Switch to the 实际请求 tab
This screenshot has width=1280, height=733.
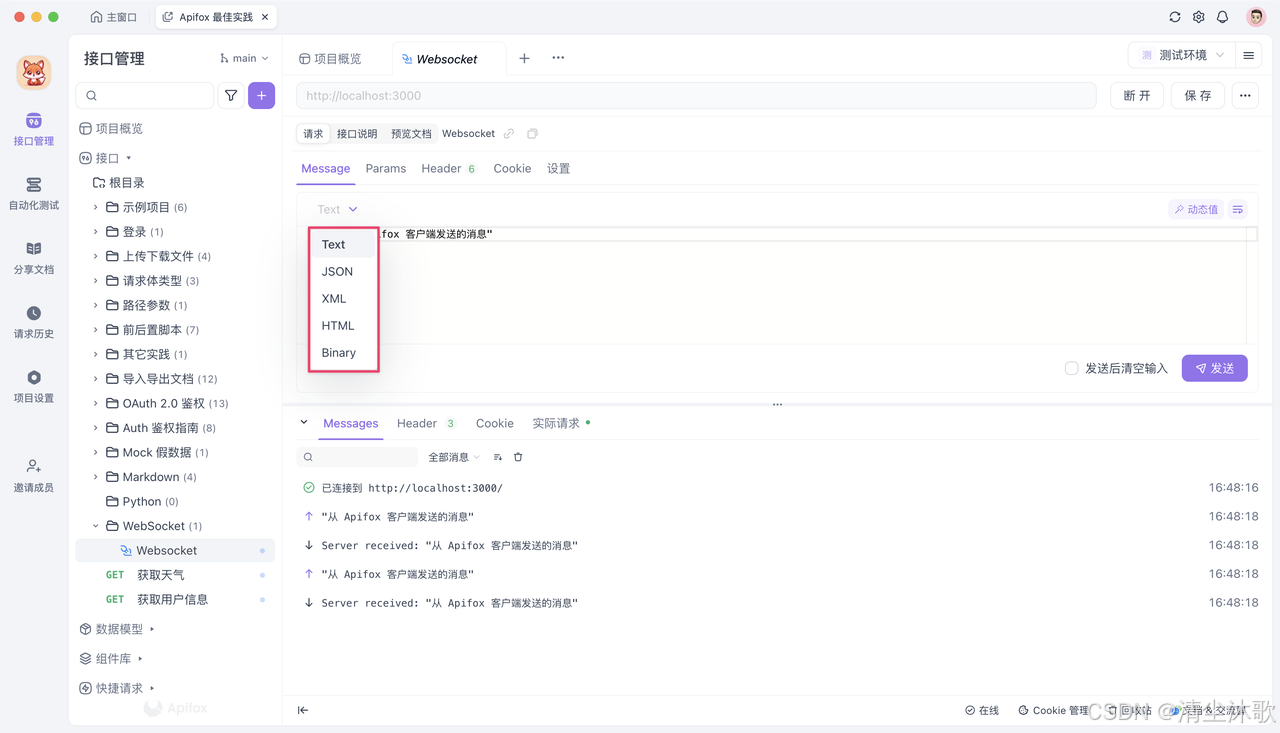[x=556, y=423]
